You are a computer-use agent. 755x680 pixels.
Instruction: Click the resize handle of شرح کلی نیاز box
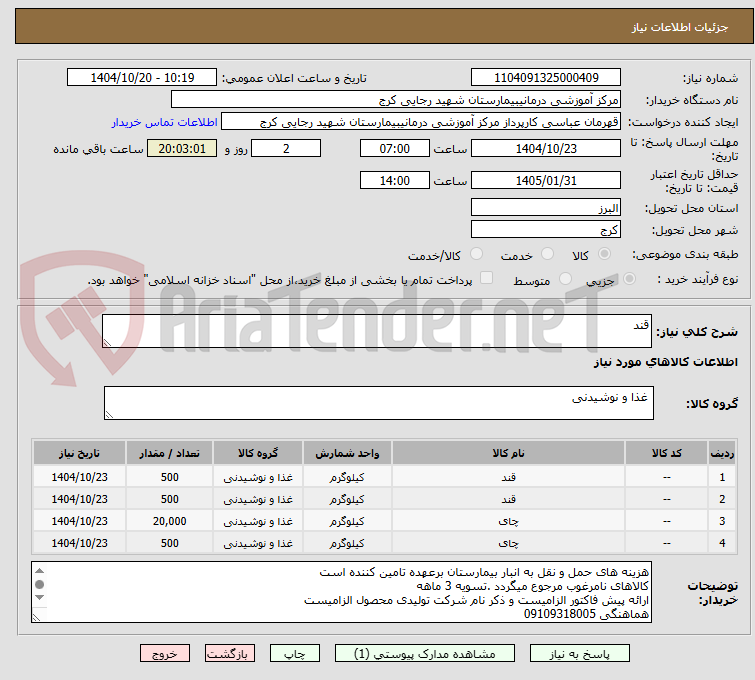[107, 342]
